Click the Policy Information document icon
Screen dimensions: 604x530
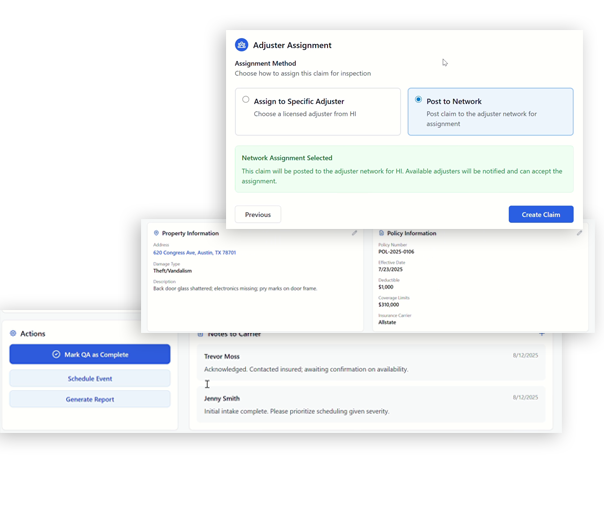point(380,233)
